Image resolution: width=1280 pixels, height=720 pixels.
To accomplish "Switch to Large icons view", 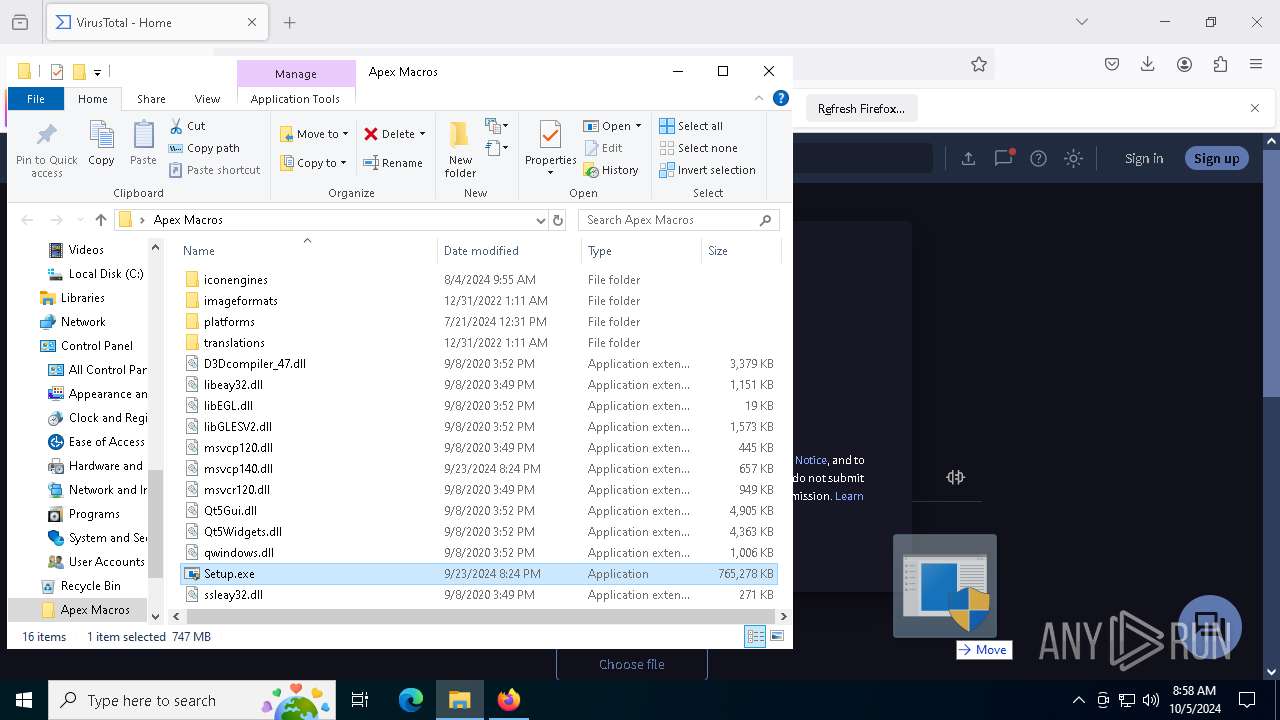I will tap(777, 637).
